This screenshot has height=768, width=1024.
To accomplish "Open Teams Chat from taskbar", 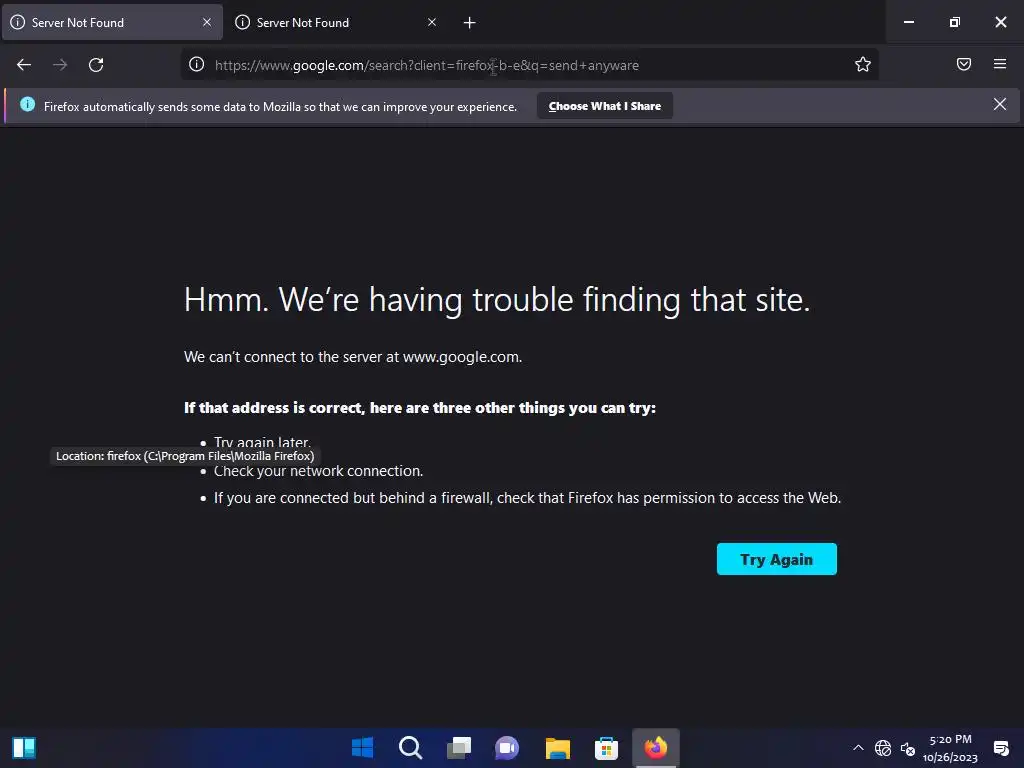I will point(507,747).
